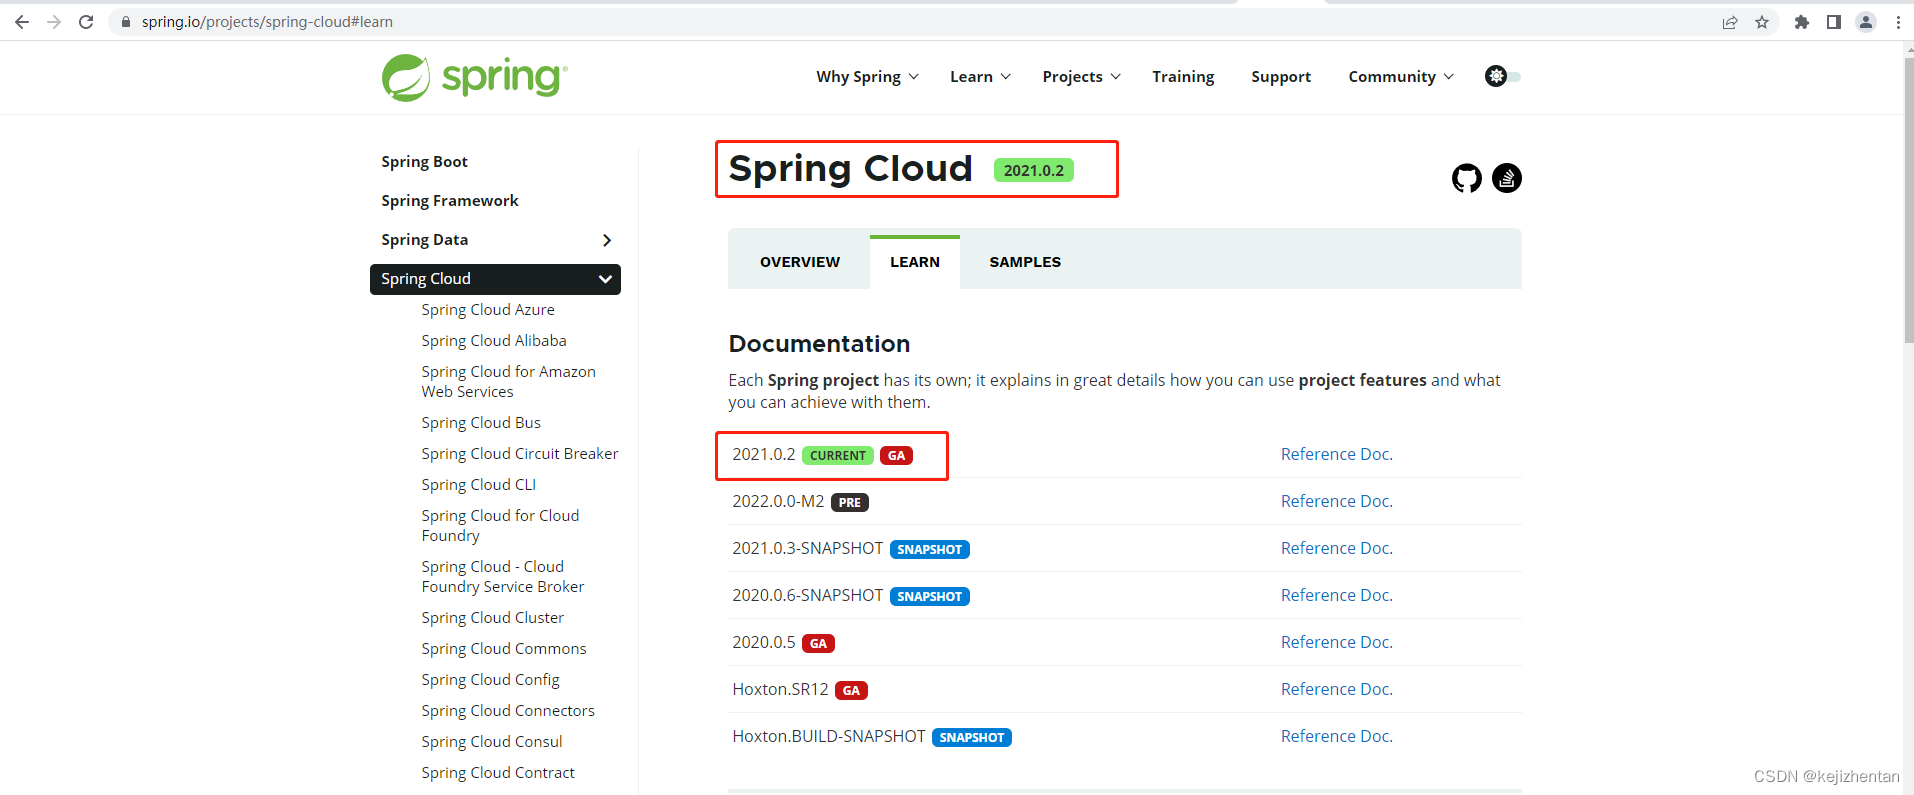Click the GA badge next to Hoxton.SR12
The image size is (1914, 795).
tap(851, 691)
